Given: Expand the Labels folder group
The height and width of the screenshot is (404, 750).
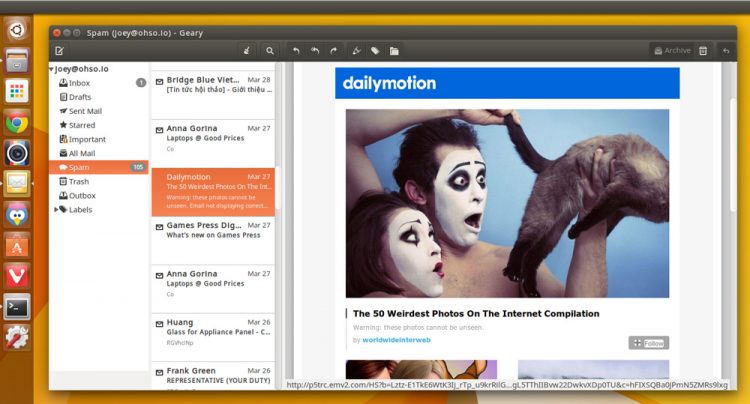Looking at the screenshot, I should (56, 209).
